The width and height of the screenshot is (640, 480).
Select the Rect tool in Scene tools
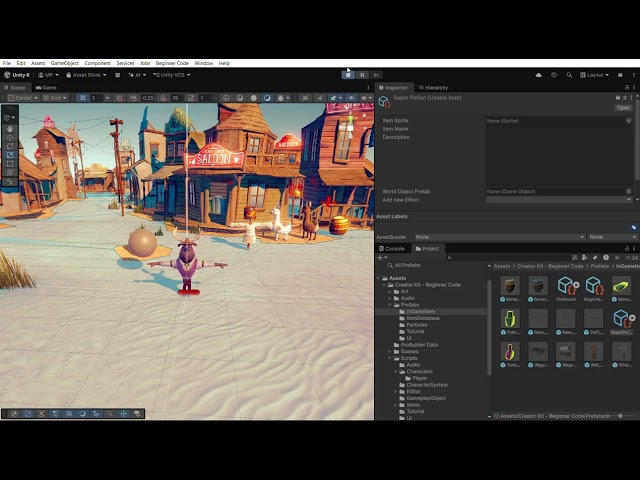coord(10,164)
